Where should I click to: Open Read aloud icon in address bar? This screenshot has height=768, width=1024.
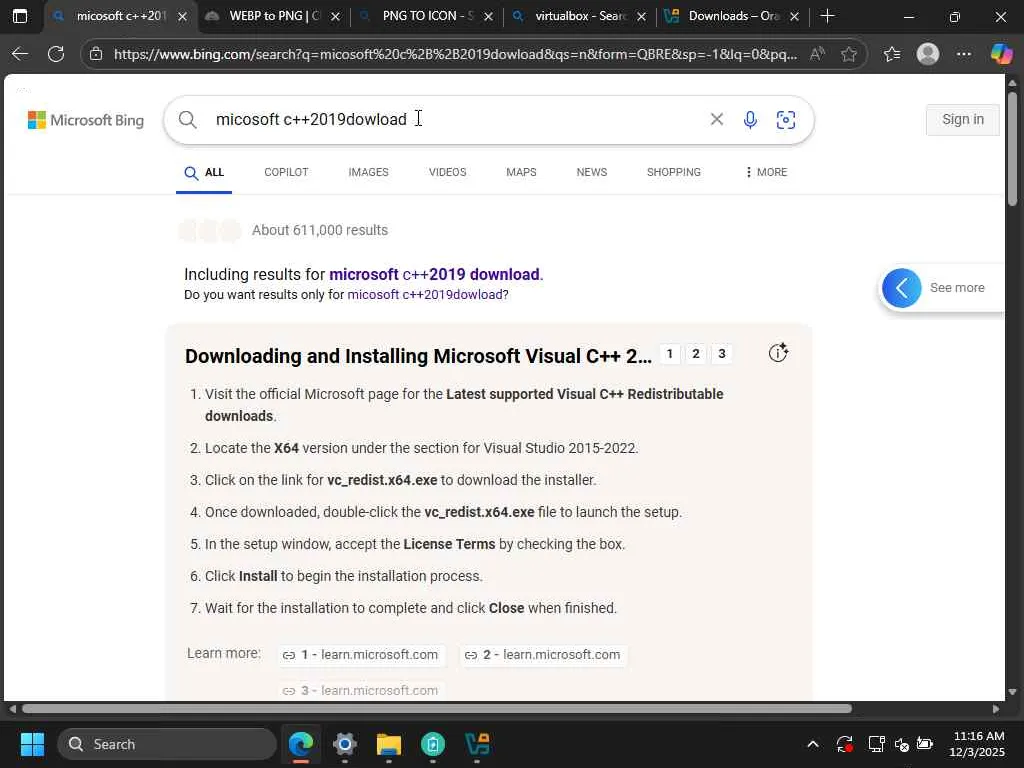817,54
